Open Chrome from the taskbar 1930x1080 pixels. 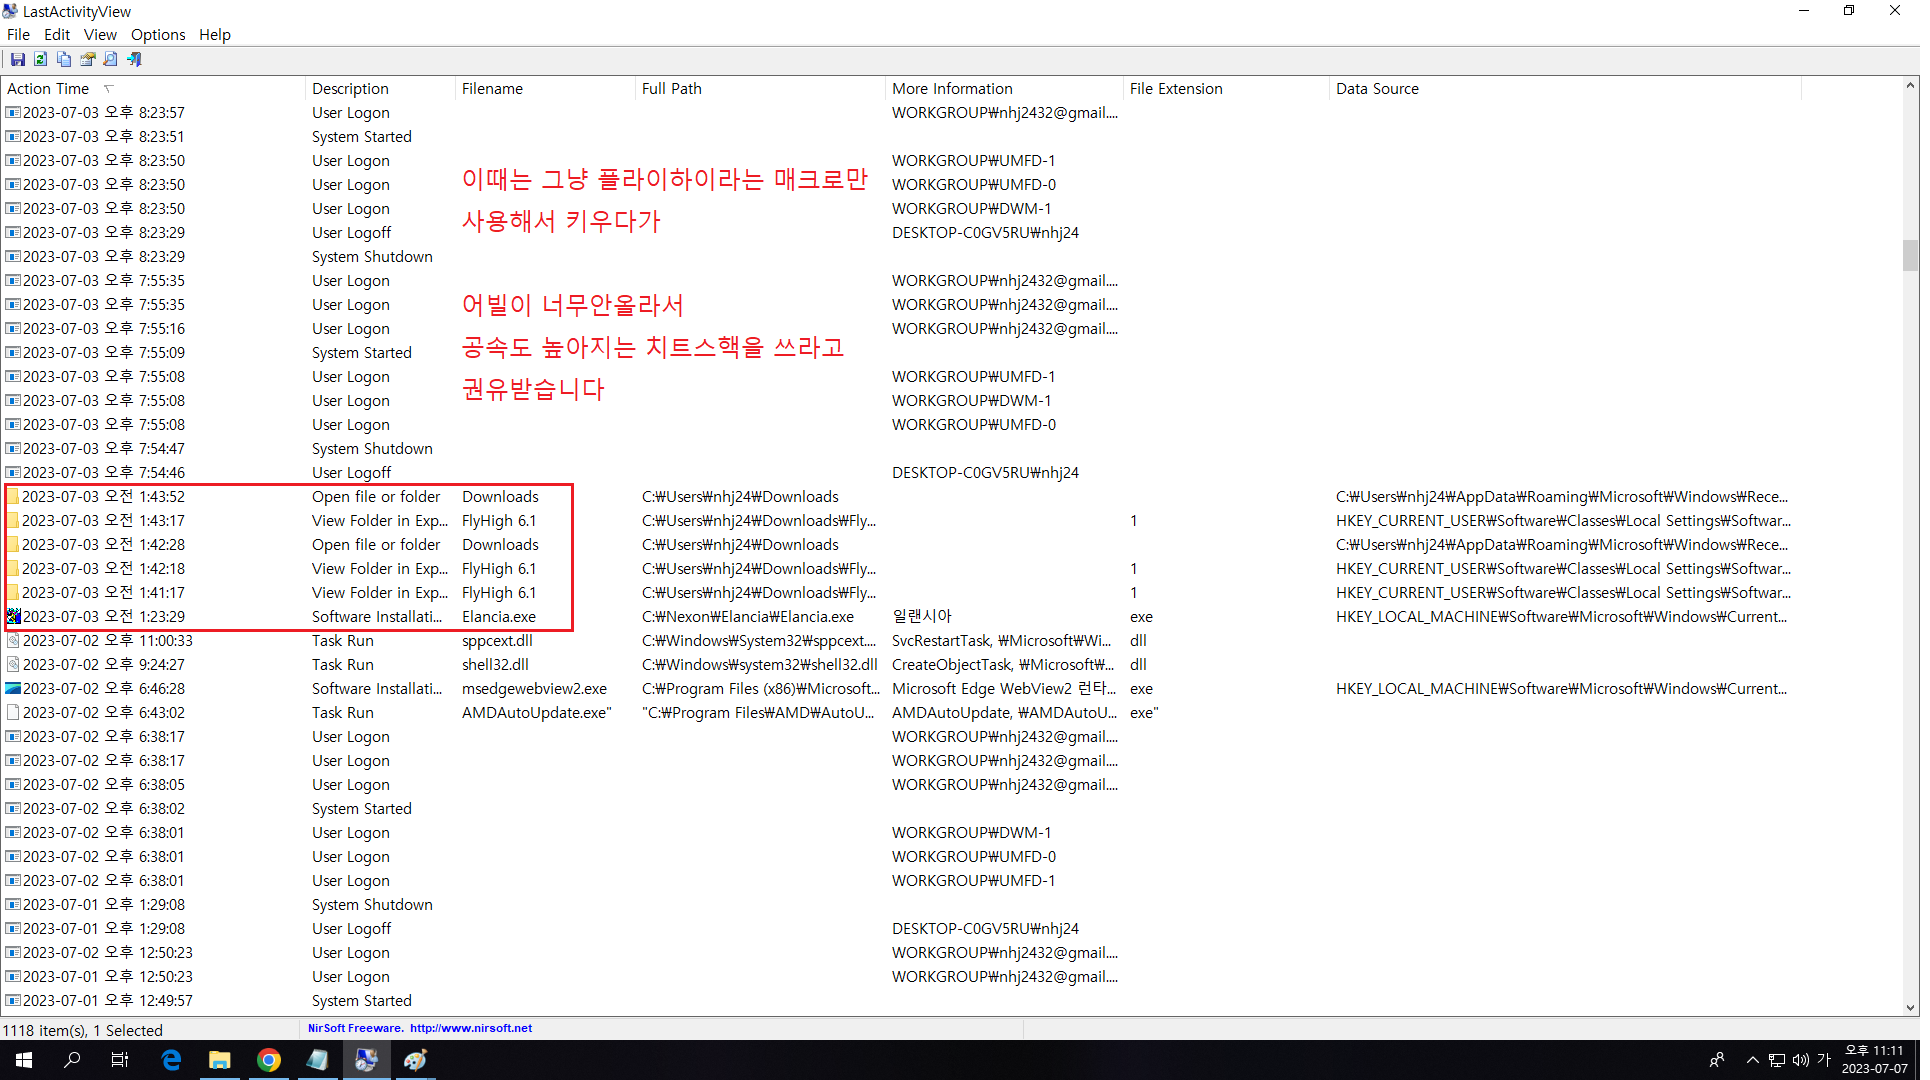(x=268, y=1060)
